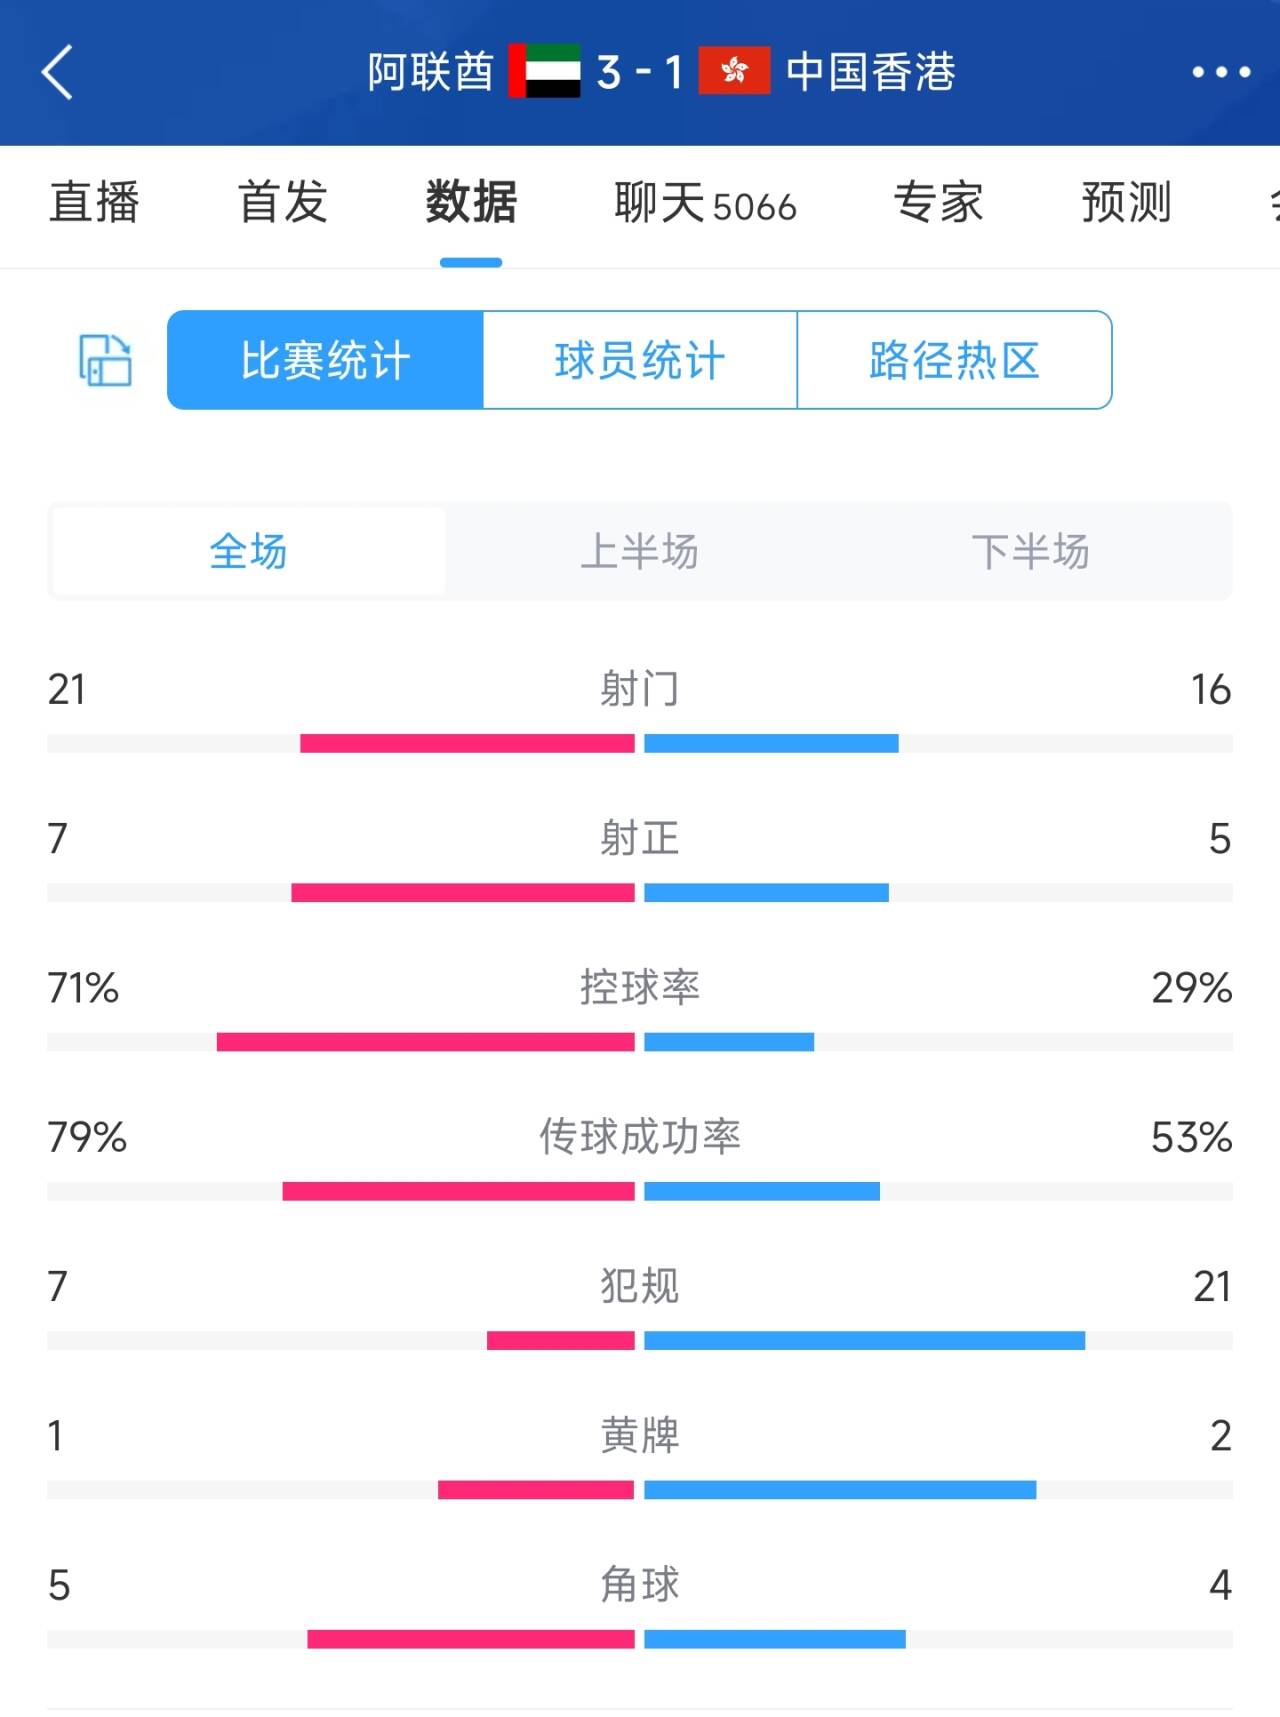Select 全场 full match filter

248,551
